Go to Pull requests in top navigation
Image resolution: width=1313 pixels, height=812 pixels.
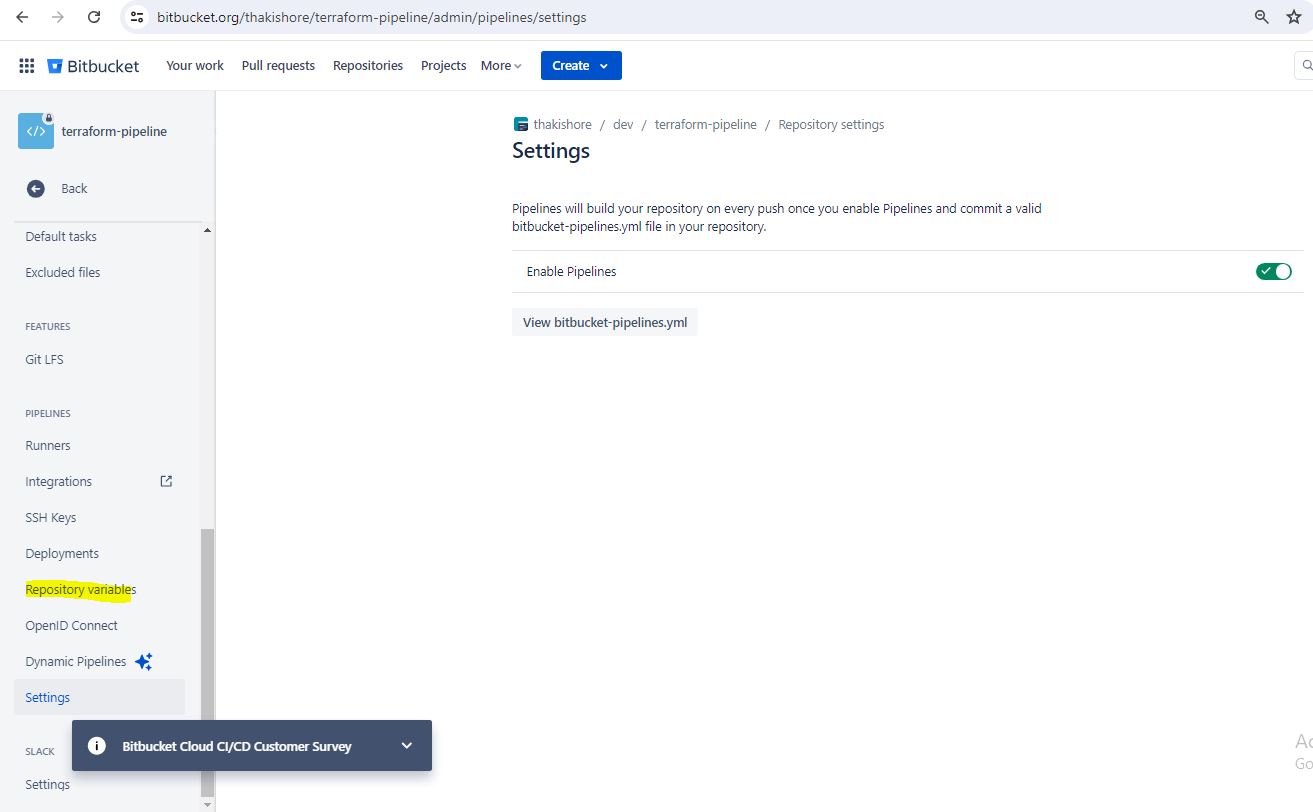tap(278, 66)
